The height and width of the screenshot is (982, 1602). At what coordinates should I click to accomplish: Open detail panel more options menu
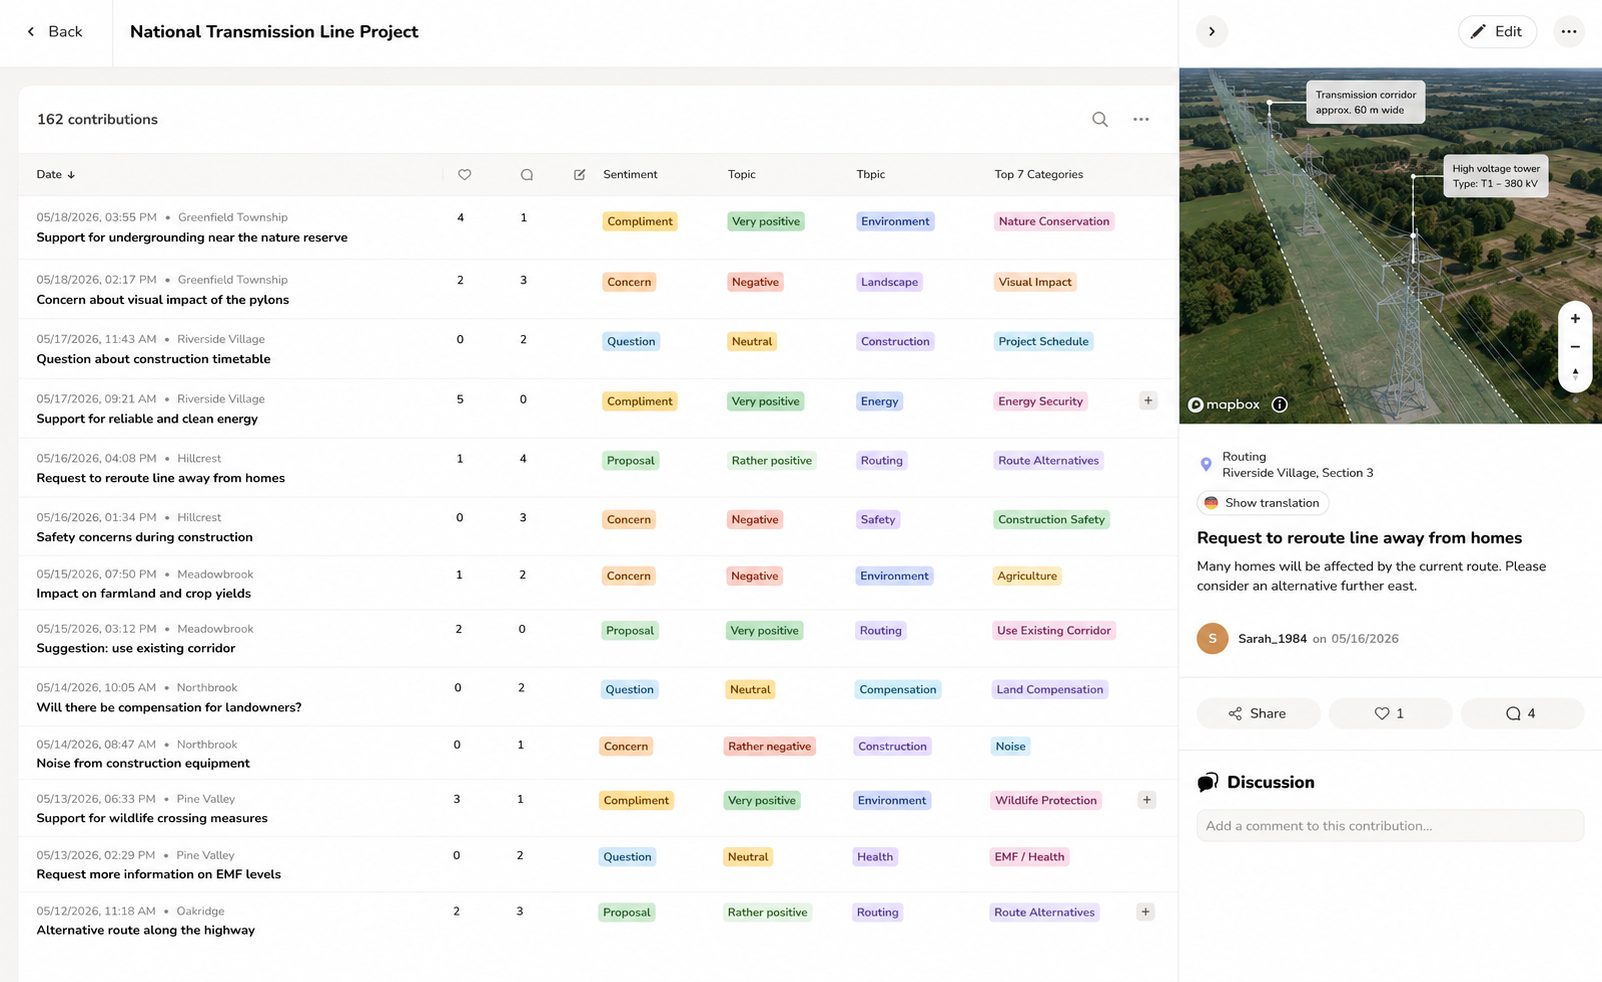1569,31
